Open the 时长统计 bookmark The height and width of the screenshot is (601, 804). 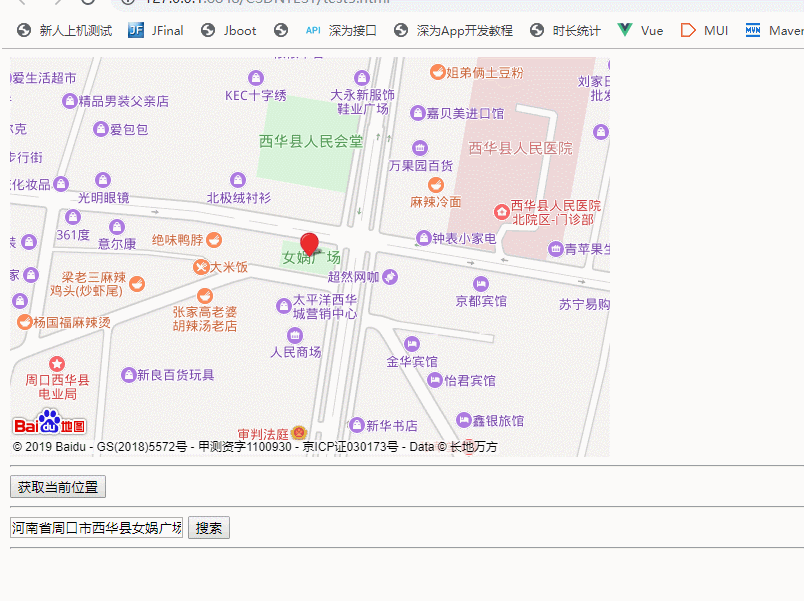pyautogui.click(x=565, y=31)
